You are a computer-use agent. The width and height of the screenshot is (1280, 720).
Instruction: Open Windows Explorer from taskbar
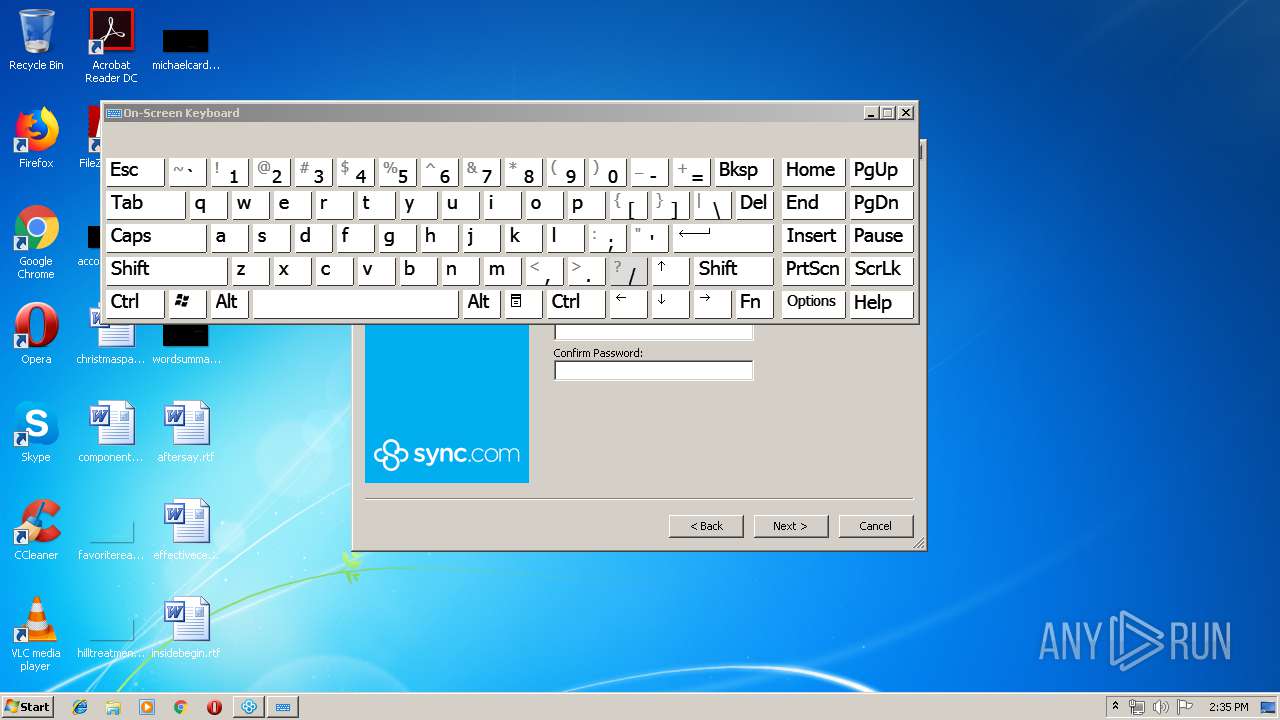[x=113, y=707]
